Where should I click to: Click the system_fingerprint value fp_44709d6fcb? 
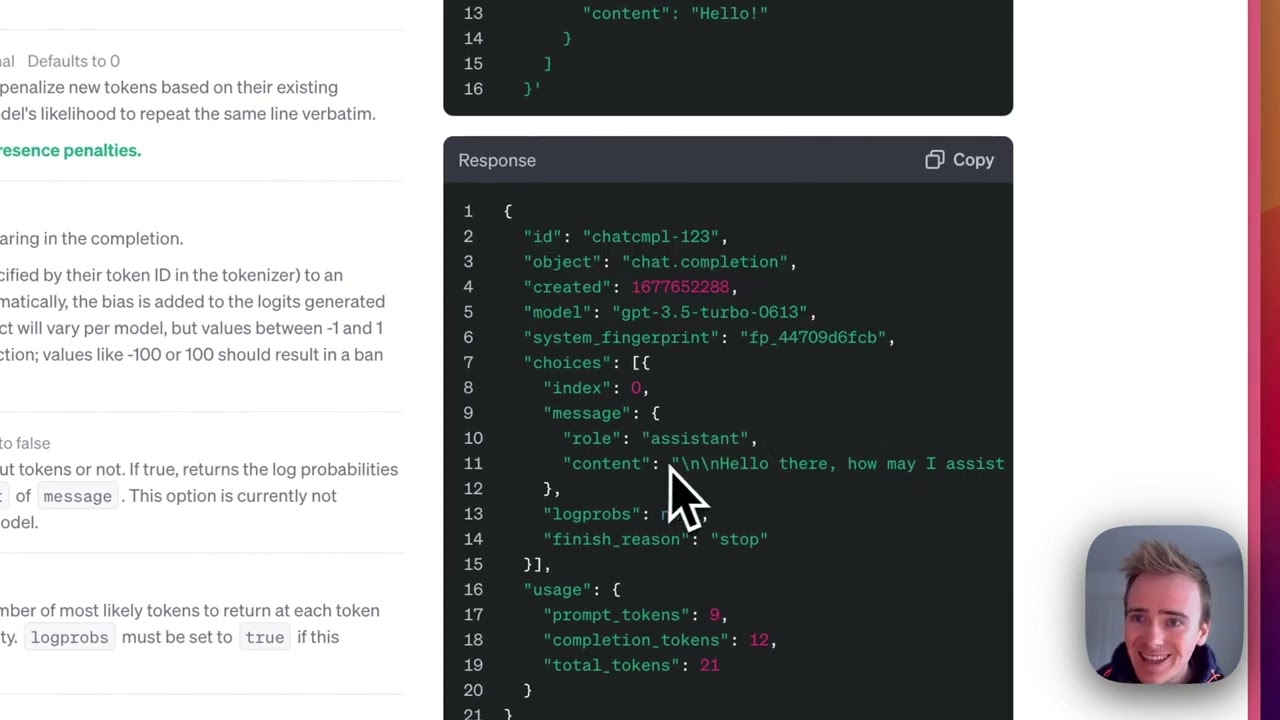[813, 338]
